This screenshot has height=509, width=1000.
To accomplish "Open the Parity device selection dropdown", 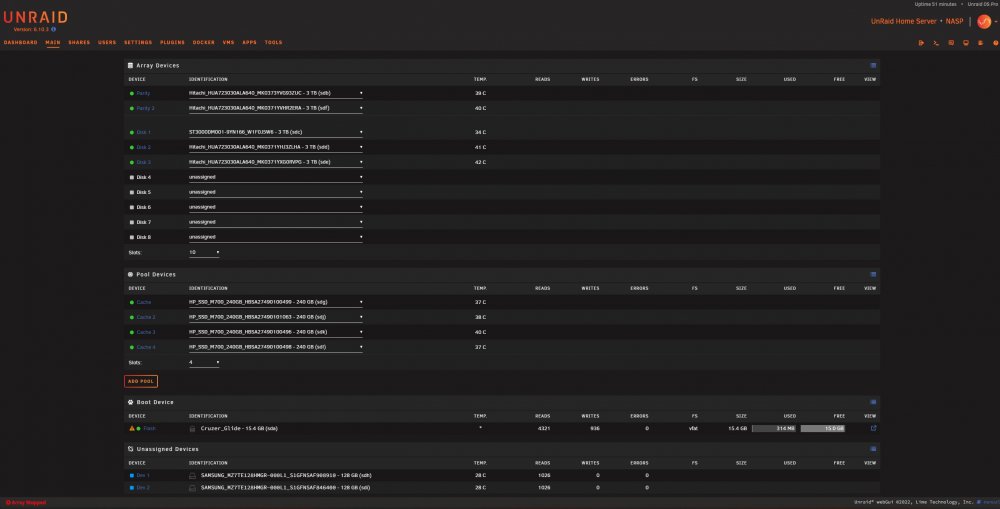I will pyautogui.click(x=276, y=93).
